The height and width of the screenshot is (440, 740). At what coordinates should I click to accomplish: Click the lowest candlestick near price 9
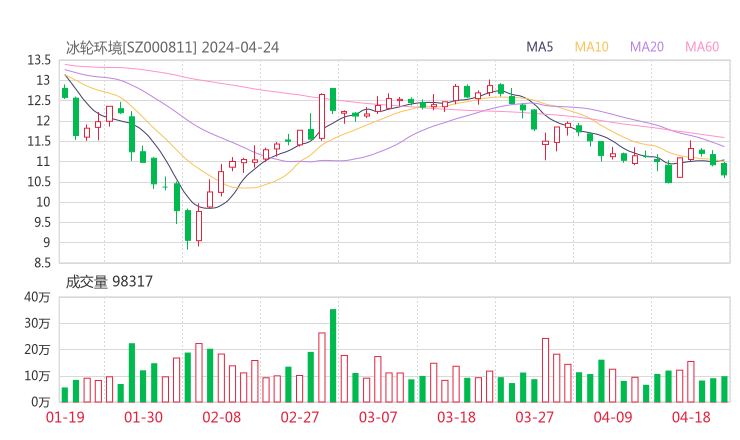point(187,226)
